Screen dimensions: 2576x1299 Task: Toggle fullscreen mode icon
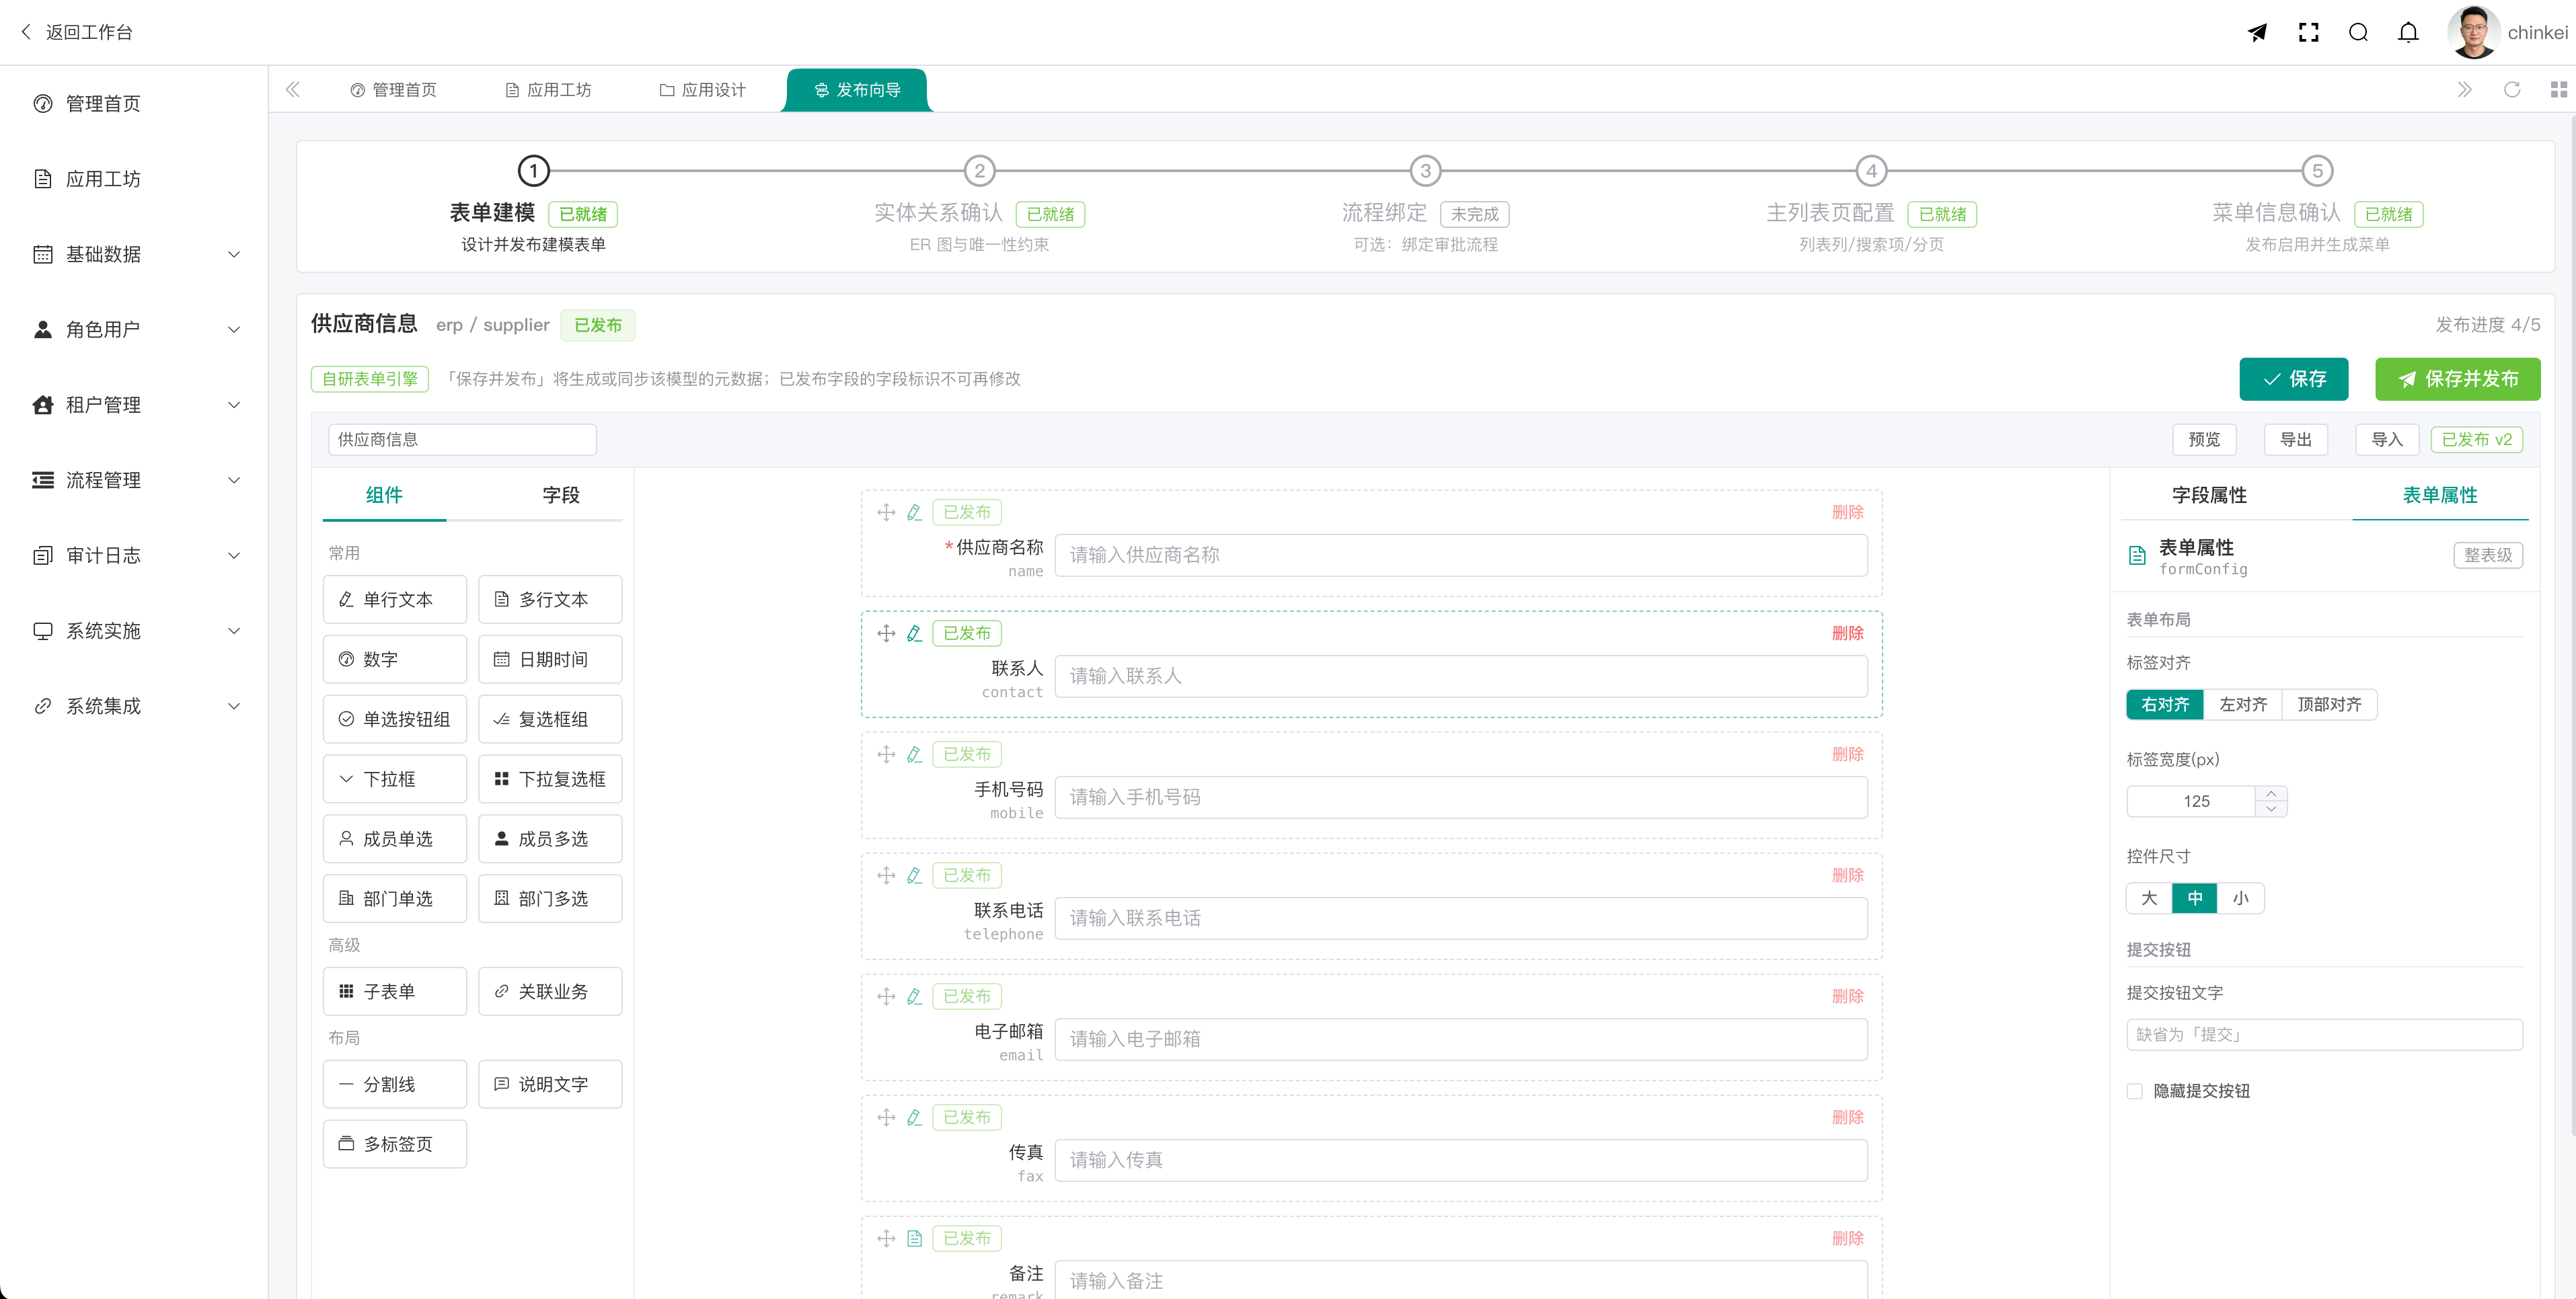coord(2308,33)
